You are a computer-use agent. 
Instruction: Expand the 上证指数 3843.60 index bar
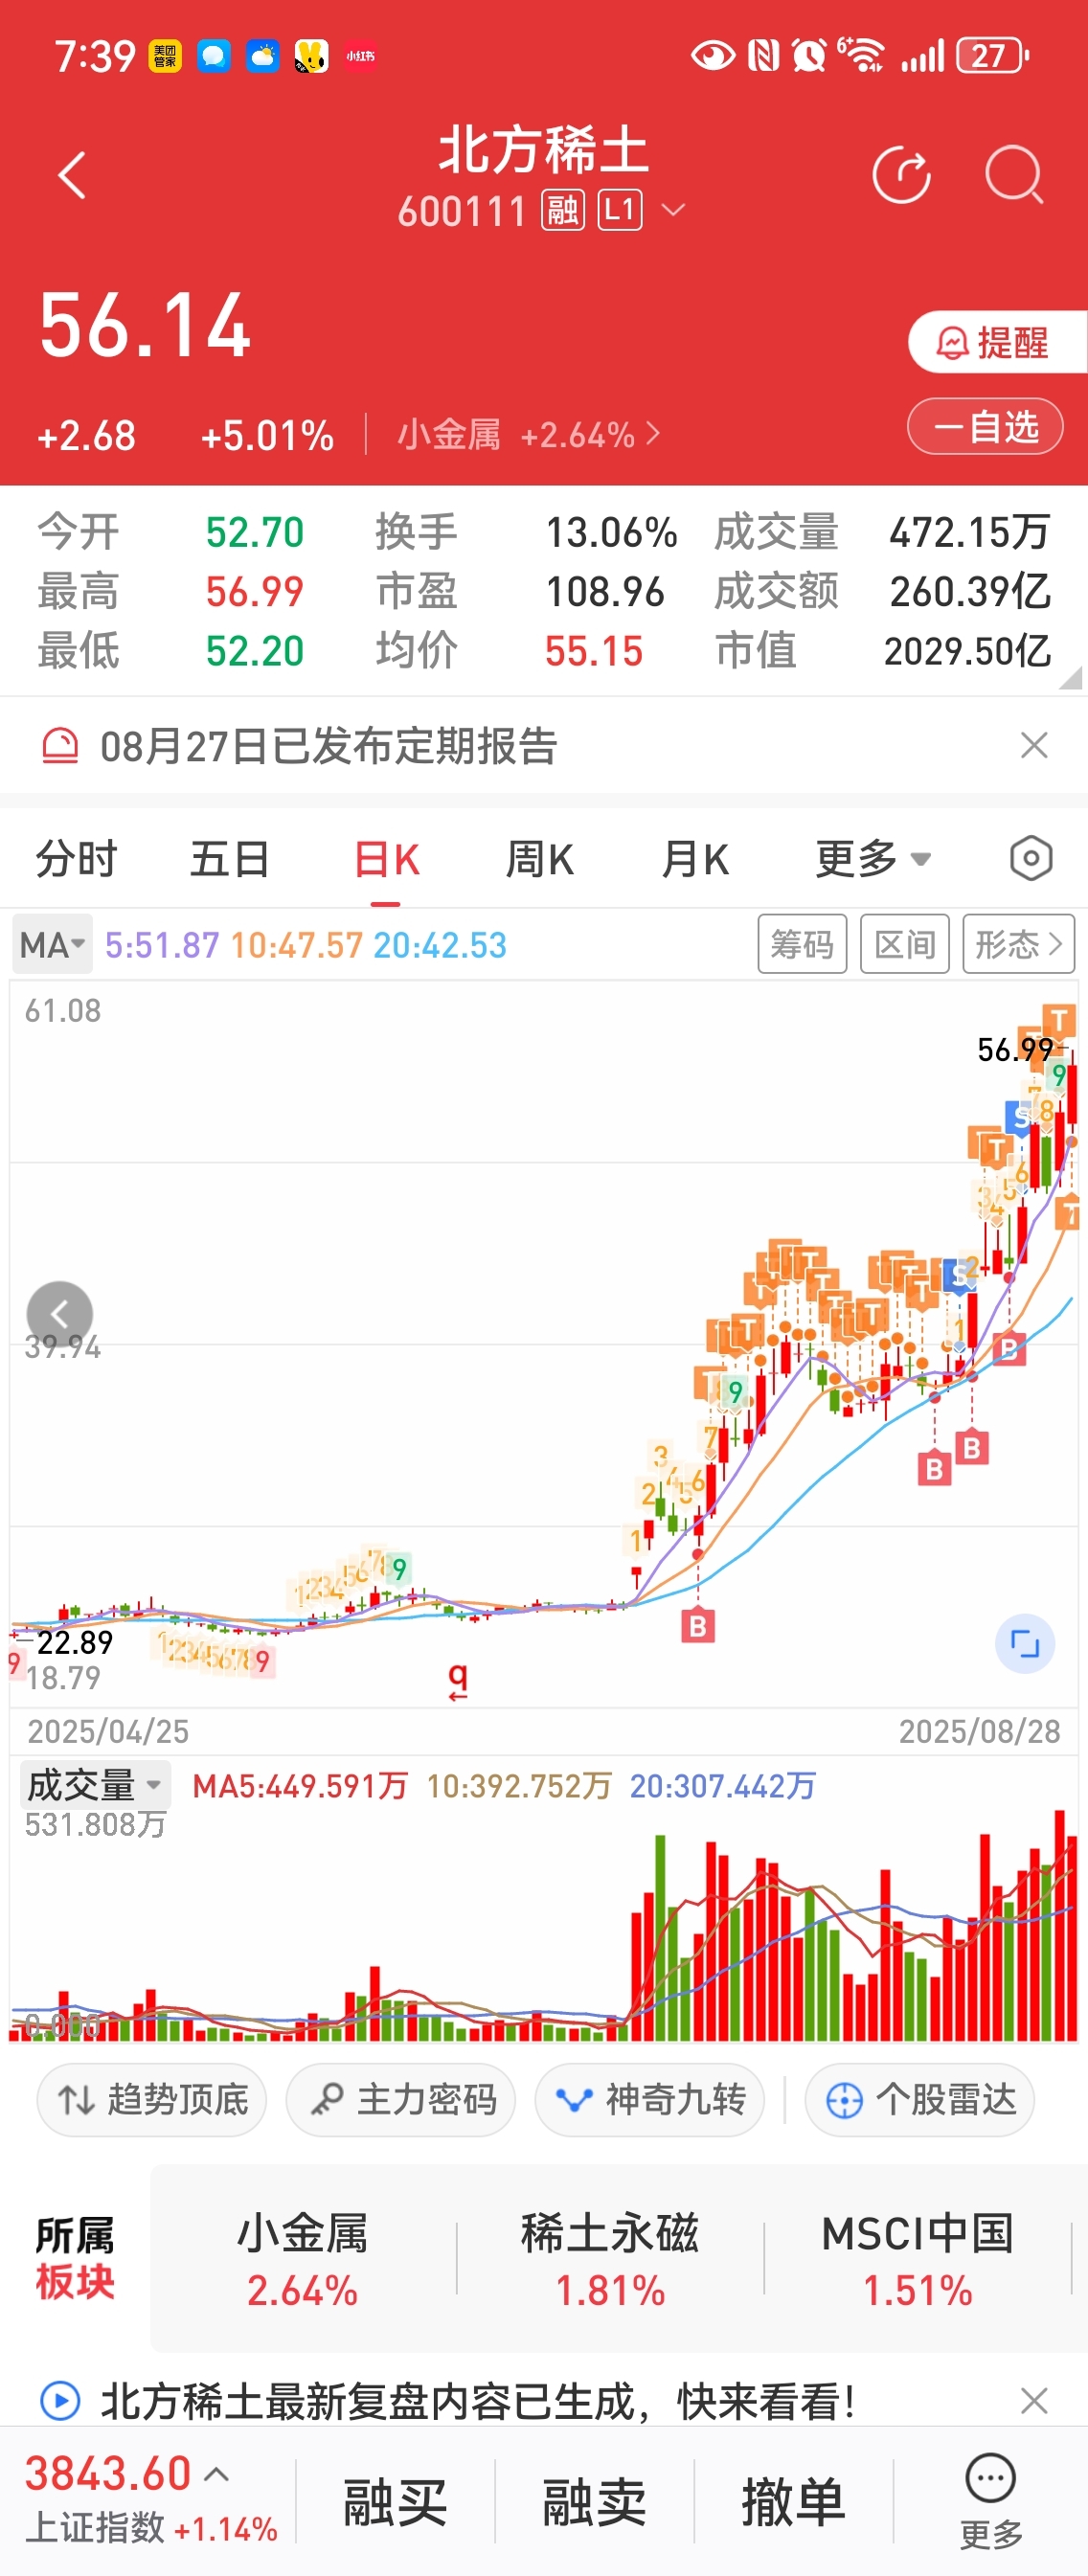point(150,2500)
